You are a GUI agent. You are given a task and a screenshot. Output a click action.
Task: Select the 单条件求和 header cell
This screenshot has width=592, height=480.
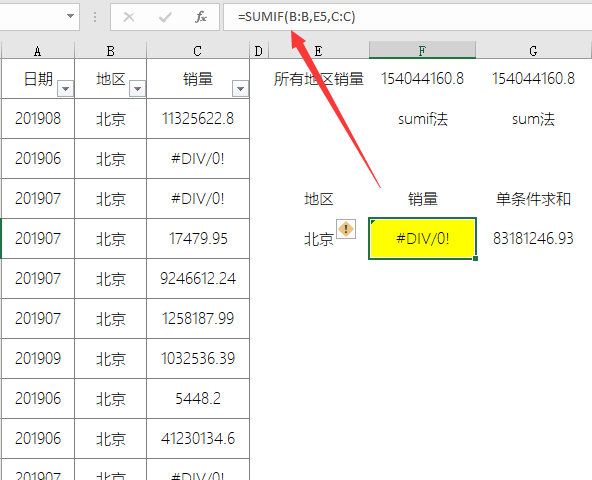[533, 199]
